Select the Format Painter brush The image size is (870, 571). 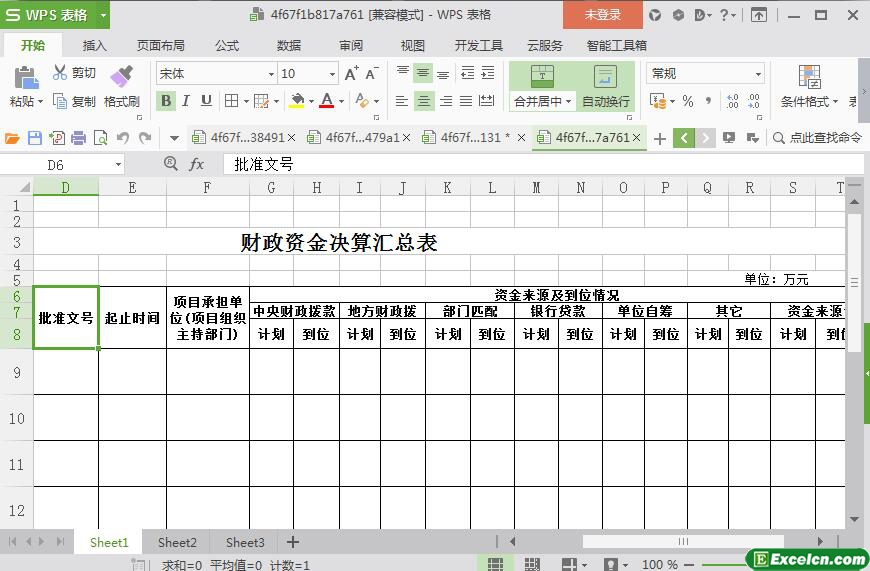122,76
